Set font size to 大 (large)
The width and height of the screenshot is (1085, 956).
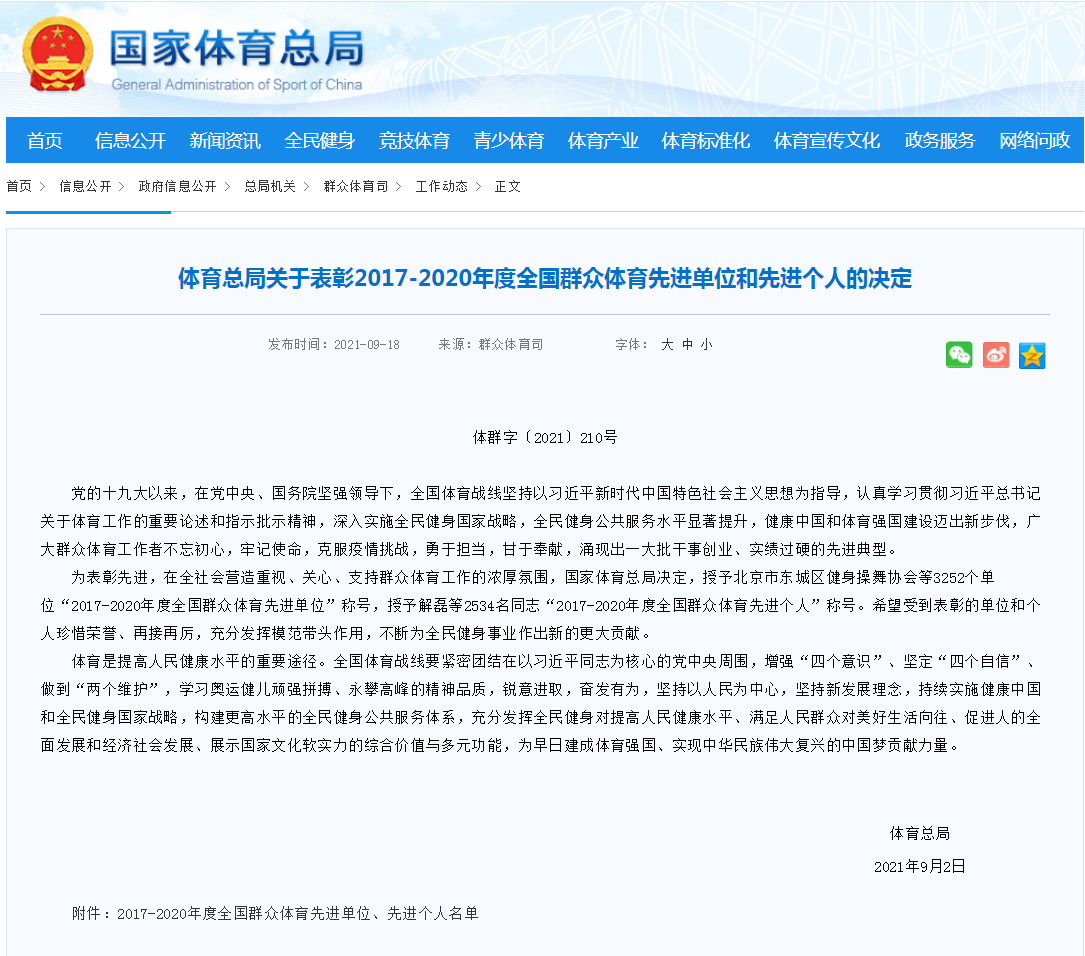pyautogui.click(x=667, y=344)
